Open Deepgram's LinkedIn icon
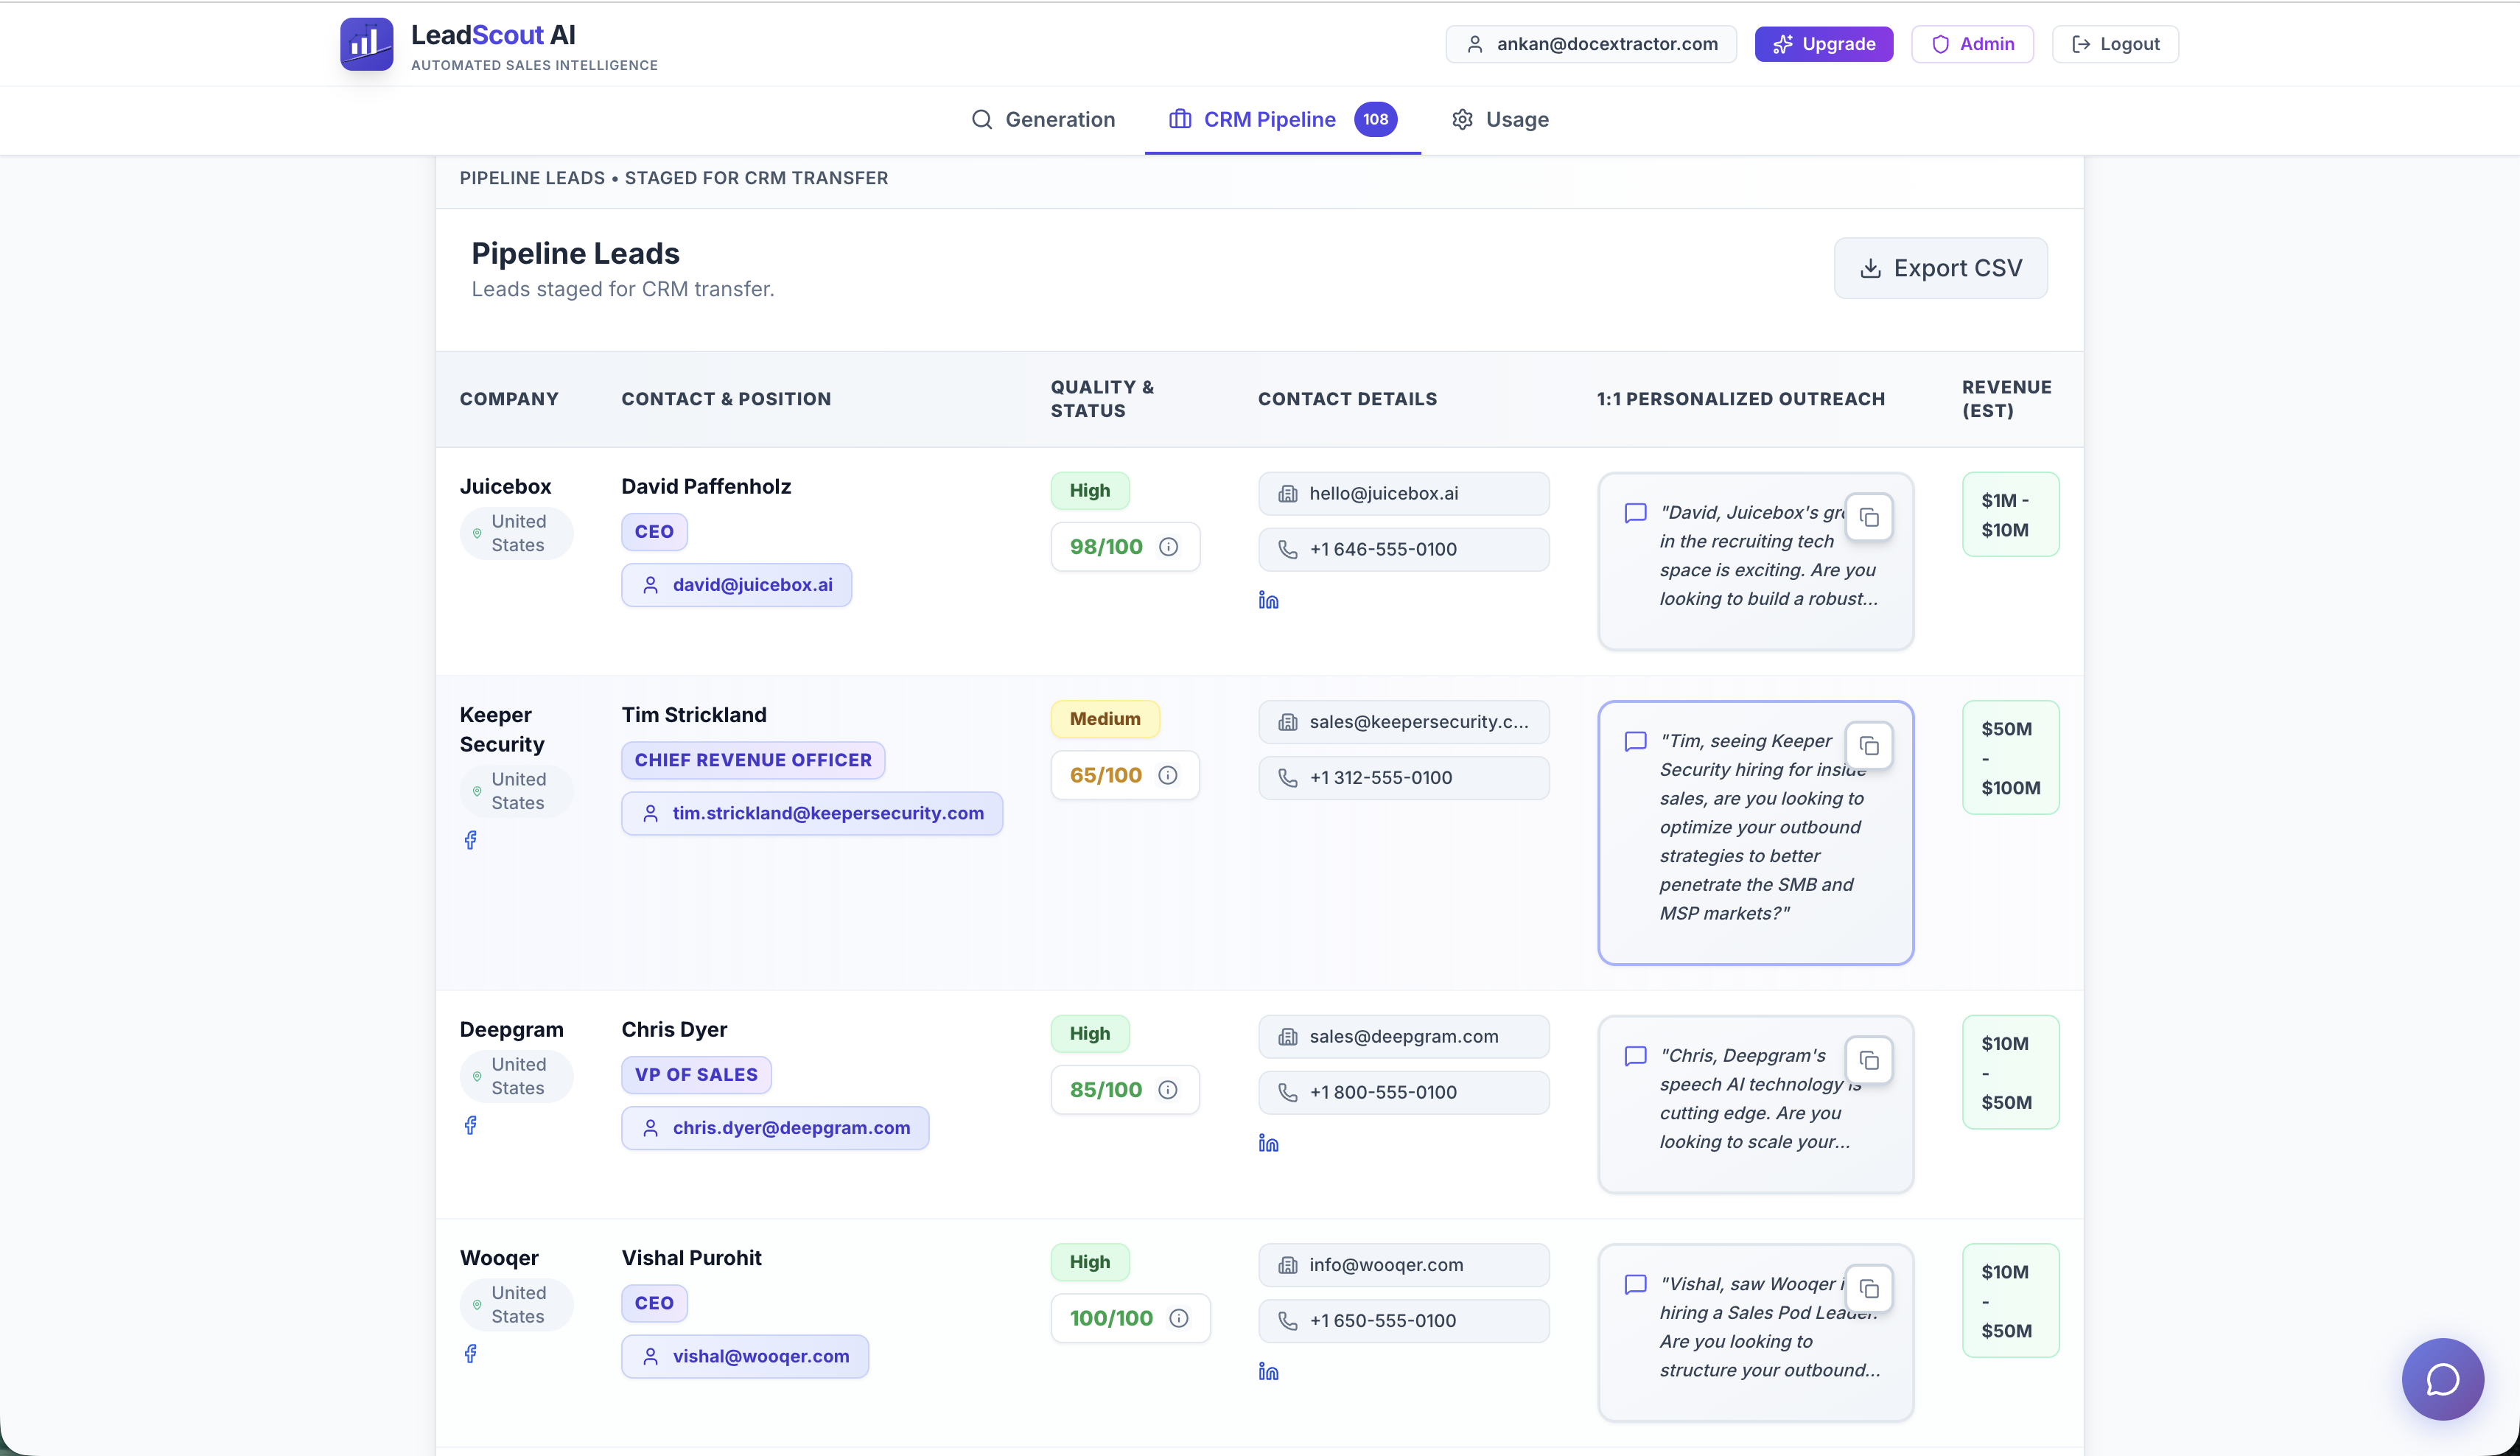Screen dimensions: 2520x1456 pyautogui.click(x=1268, y=1143)
